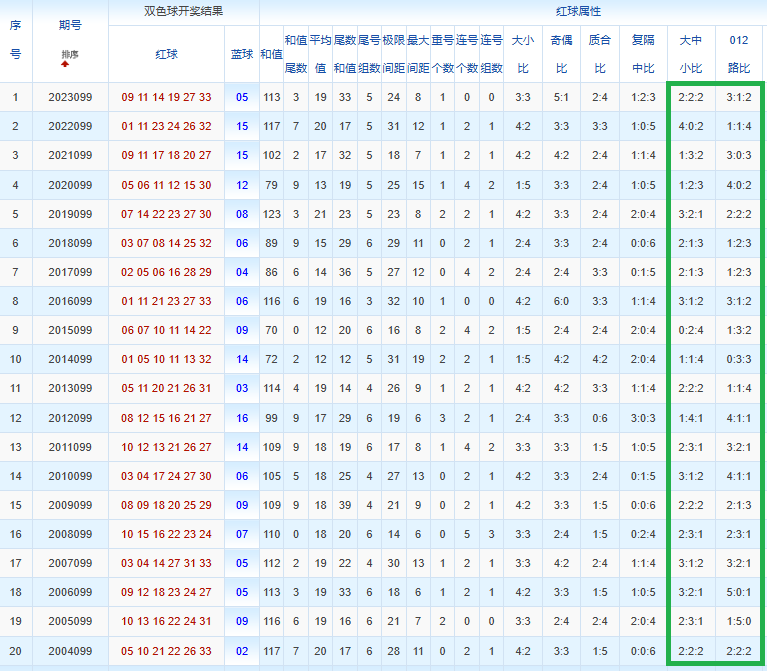767x671 pixels.
Task: Click the 大小比 column header
Action: click(522, 54)
